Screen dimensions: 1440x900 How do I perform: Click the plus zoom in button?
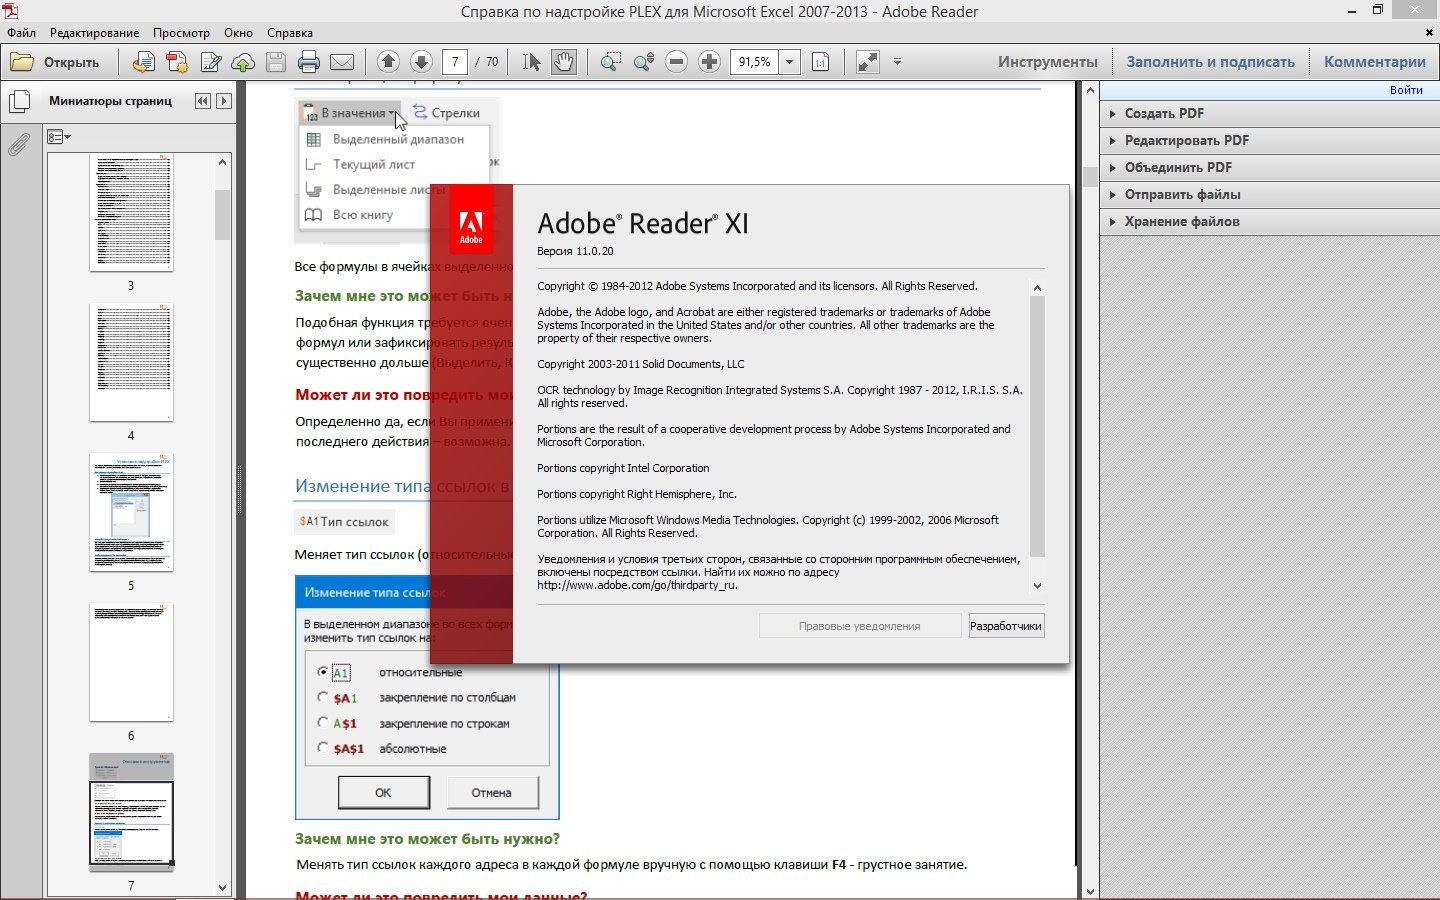coord(709,62)
